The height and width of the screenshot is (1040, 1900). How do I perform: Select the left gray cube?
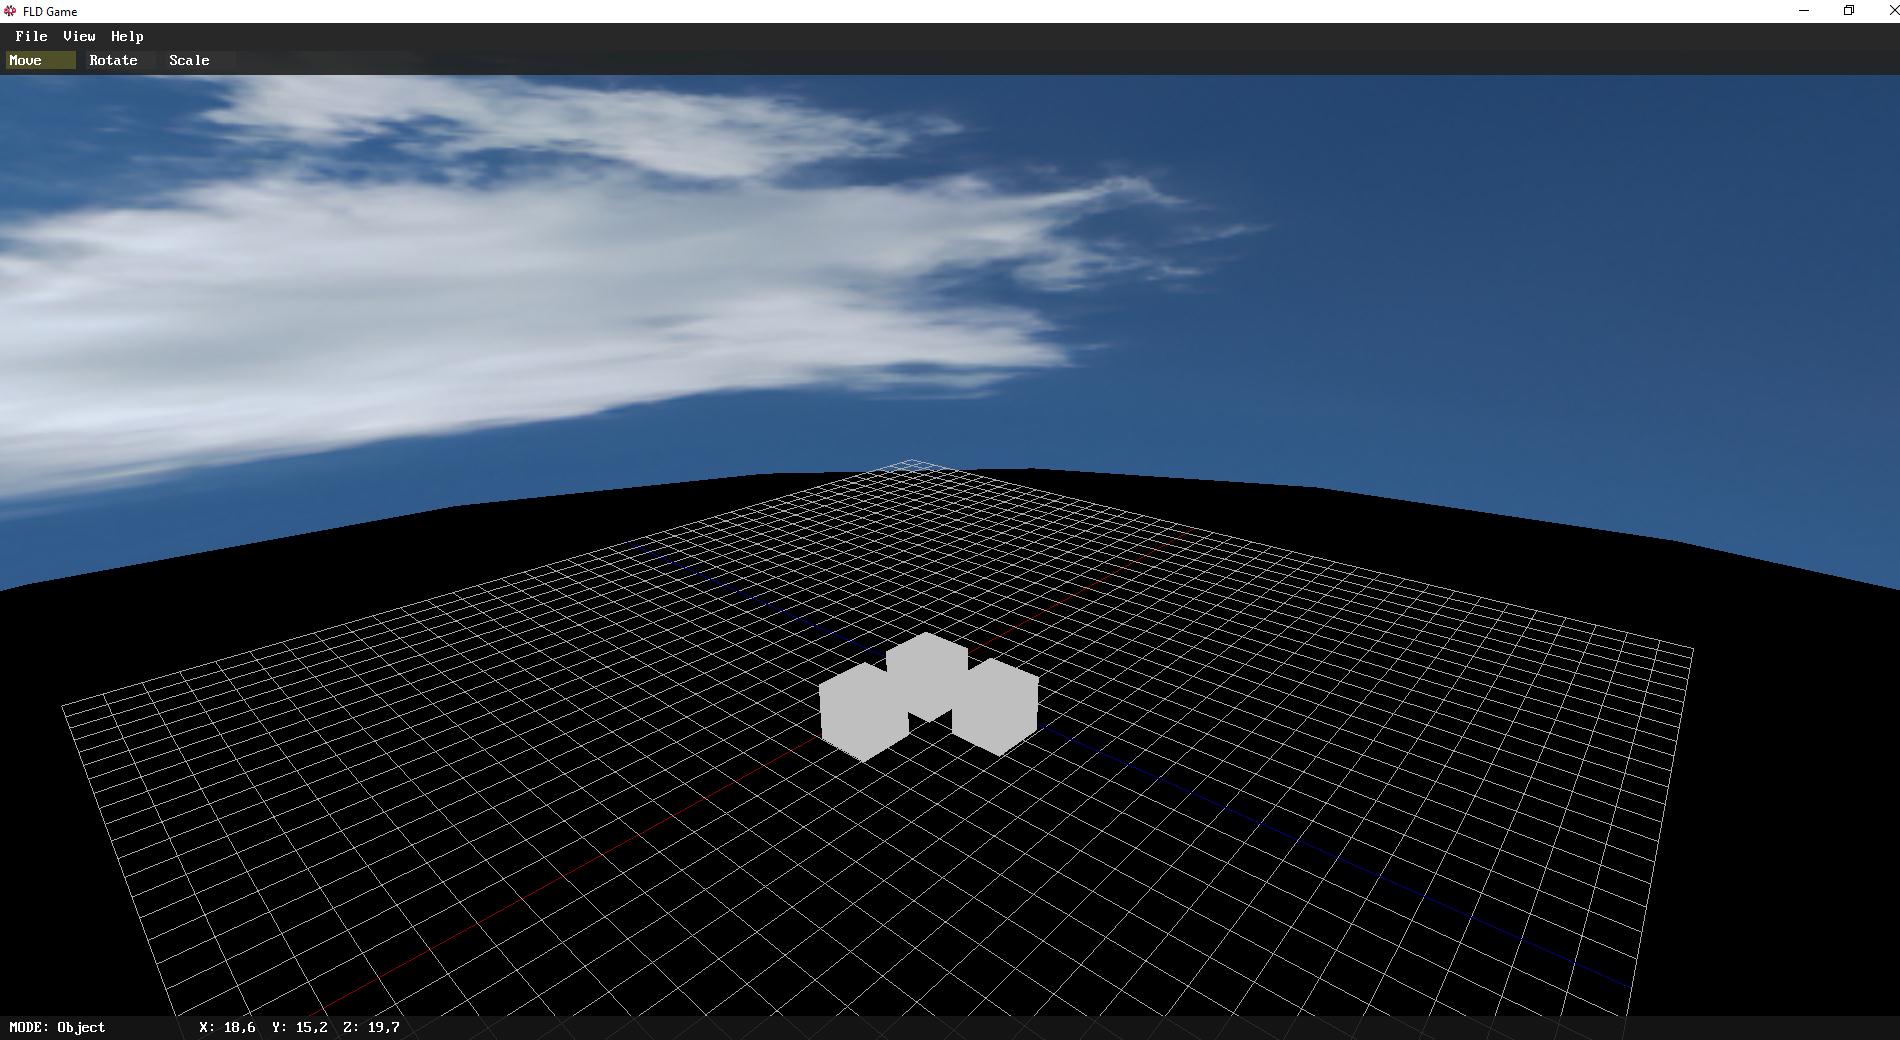tap(858, 714)
